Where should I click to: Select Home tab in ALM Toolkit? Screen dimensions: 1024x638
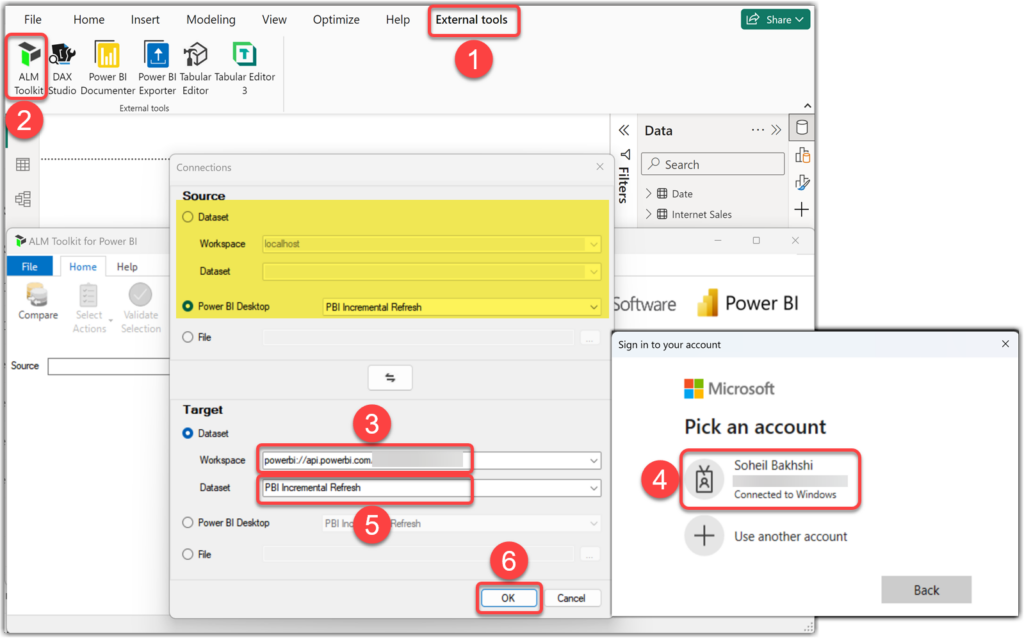(x=83, y=266)
